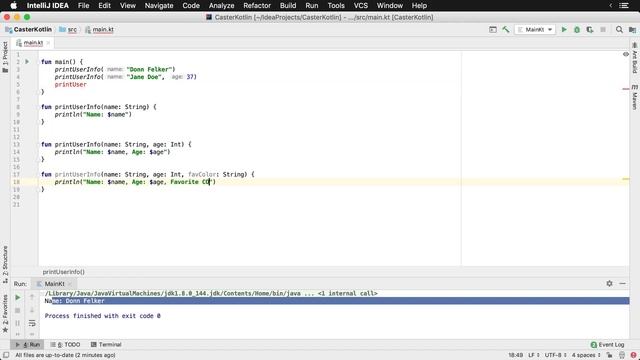This screenshot has height=360, width=640.
Task: Click run gutter arrow beside fun main
Action: (x=27, y=62)
